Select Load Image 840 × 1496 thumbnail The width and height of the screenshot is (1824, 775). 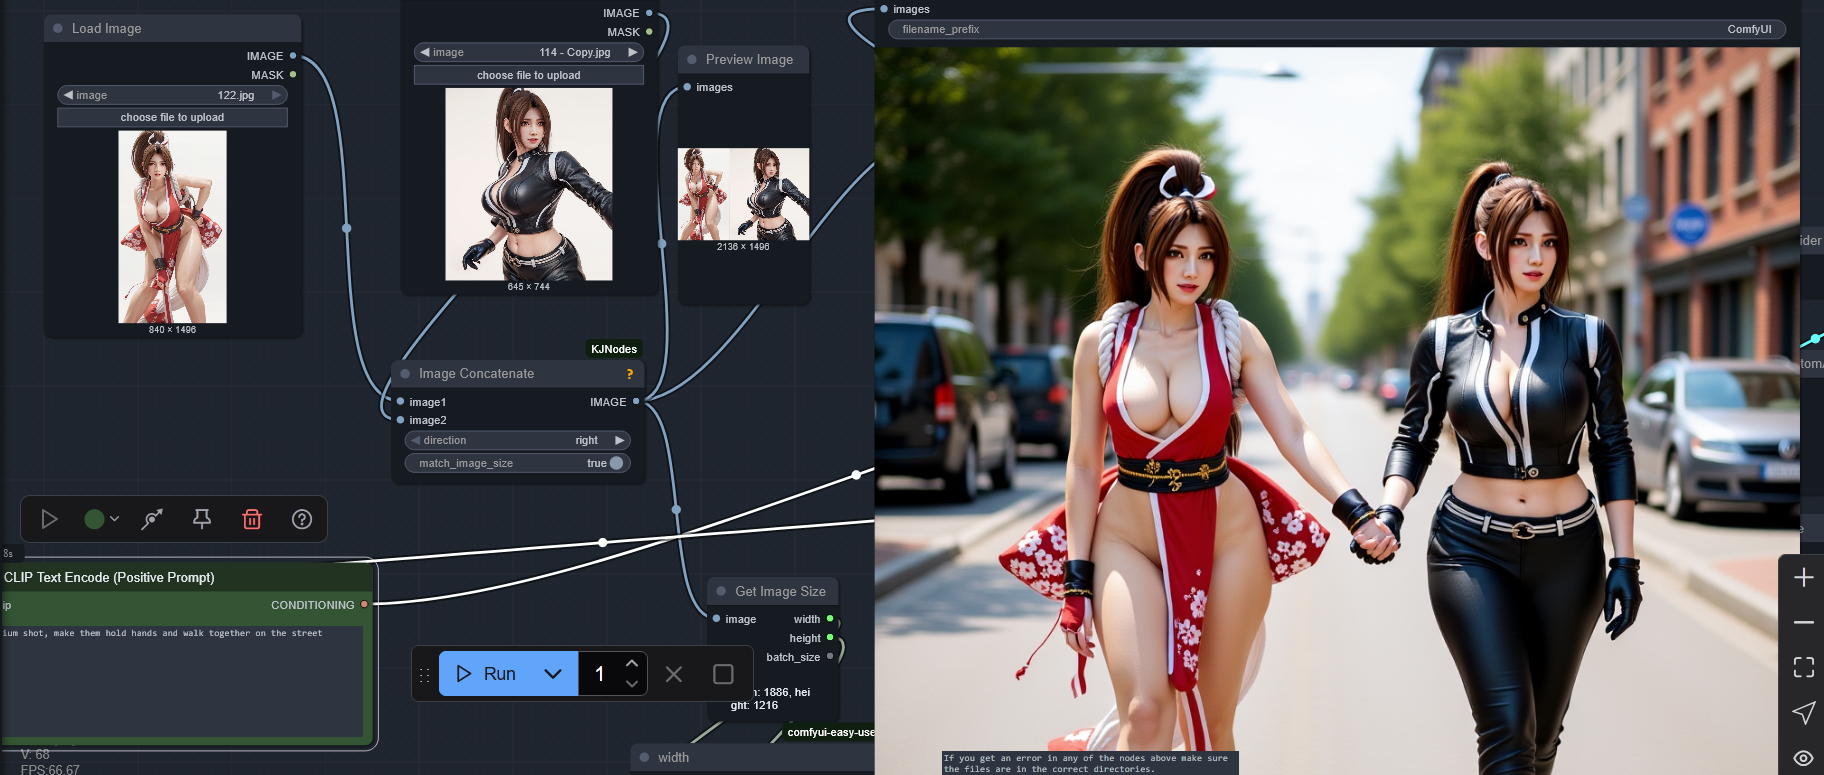click(x=172, y=227)
